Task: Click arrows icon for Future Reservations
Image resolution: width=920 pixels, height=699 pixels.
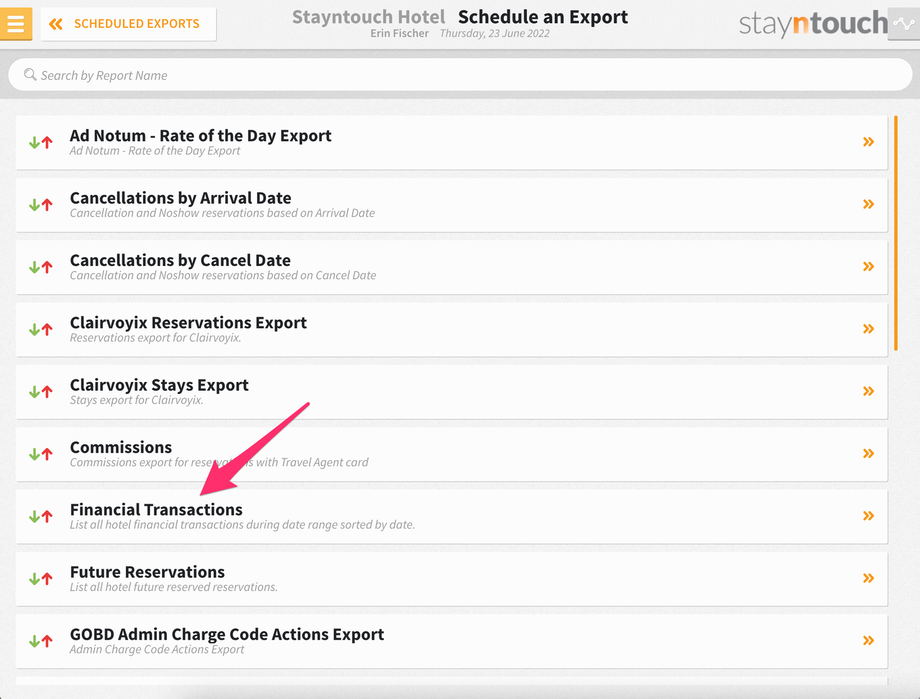Action: [41, 579]
